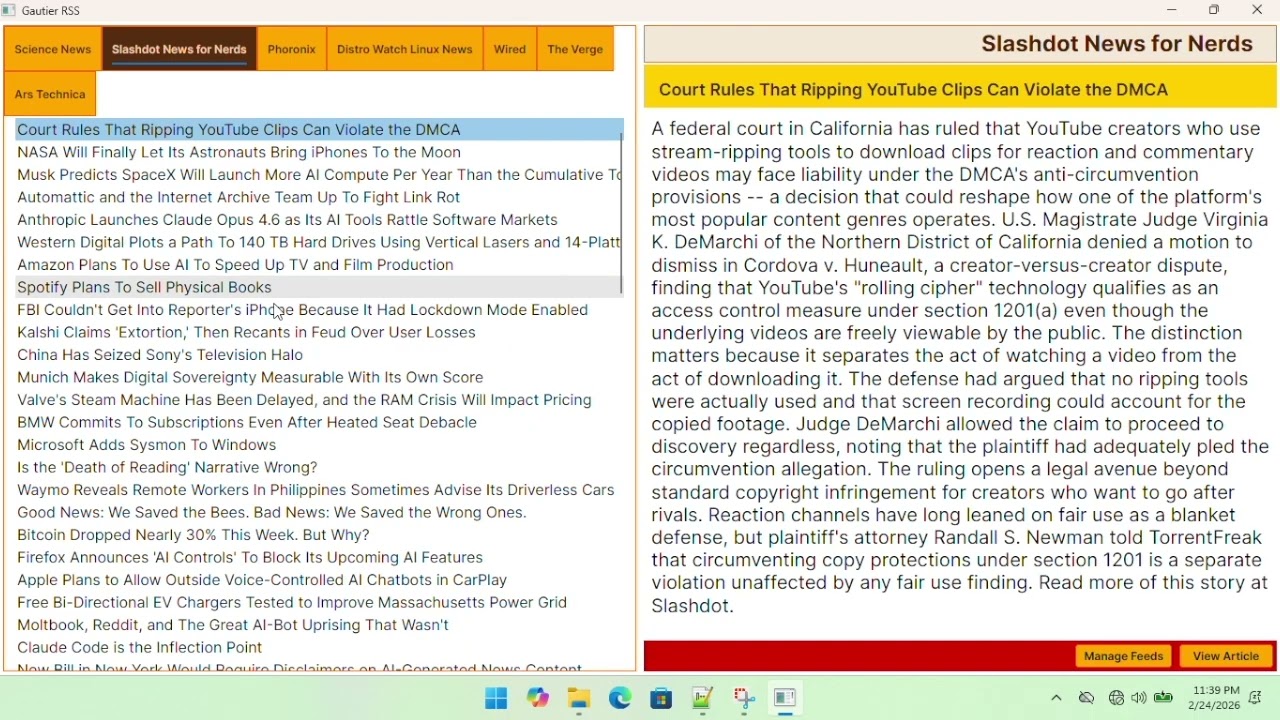Open File Explorer from the taskbar
Viewport: 1280px width, 720px height.
coord(580,699)
